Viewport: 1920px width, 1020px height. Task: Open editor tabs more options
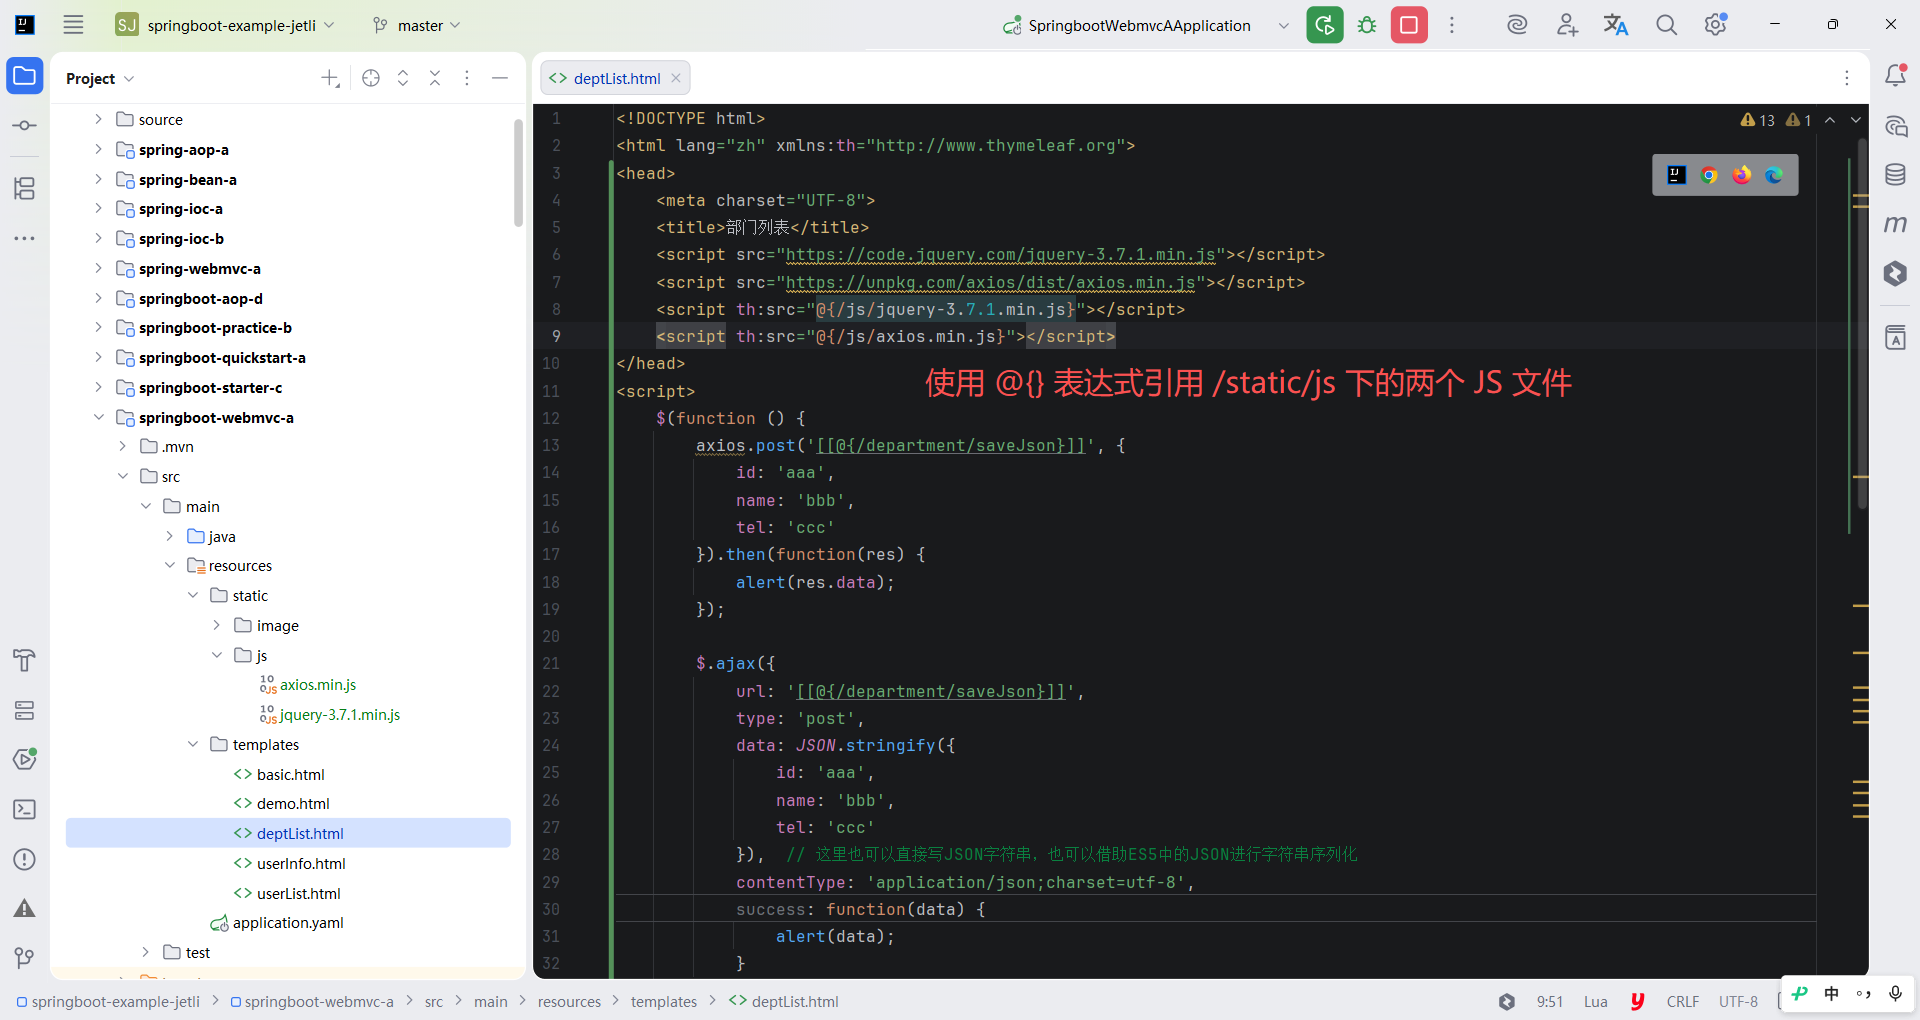1847,78
